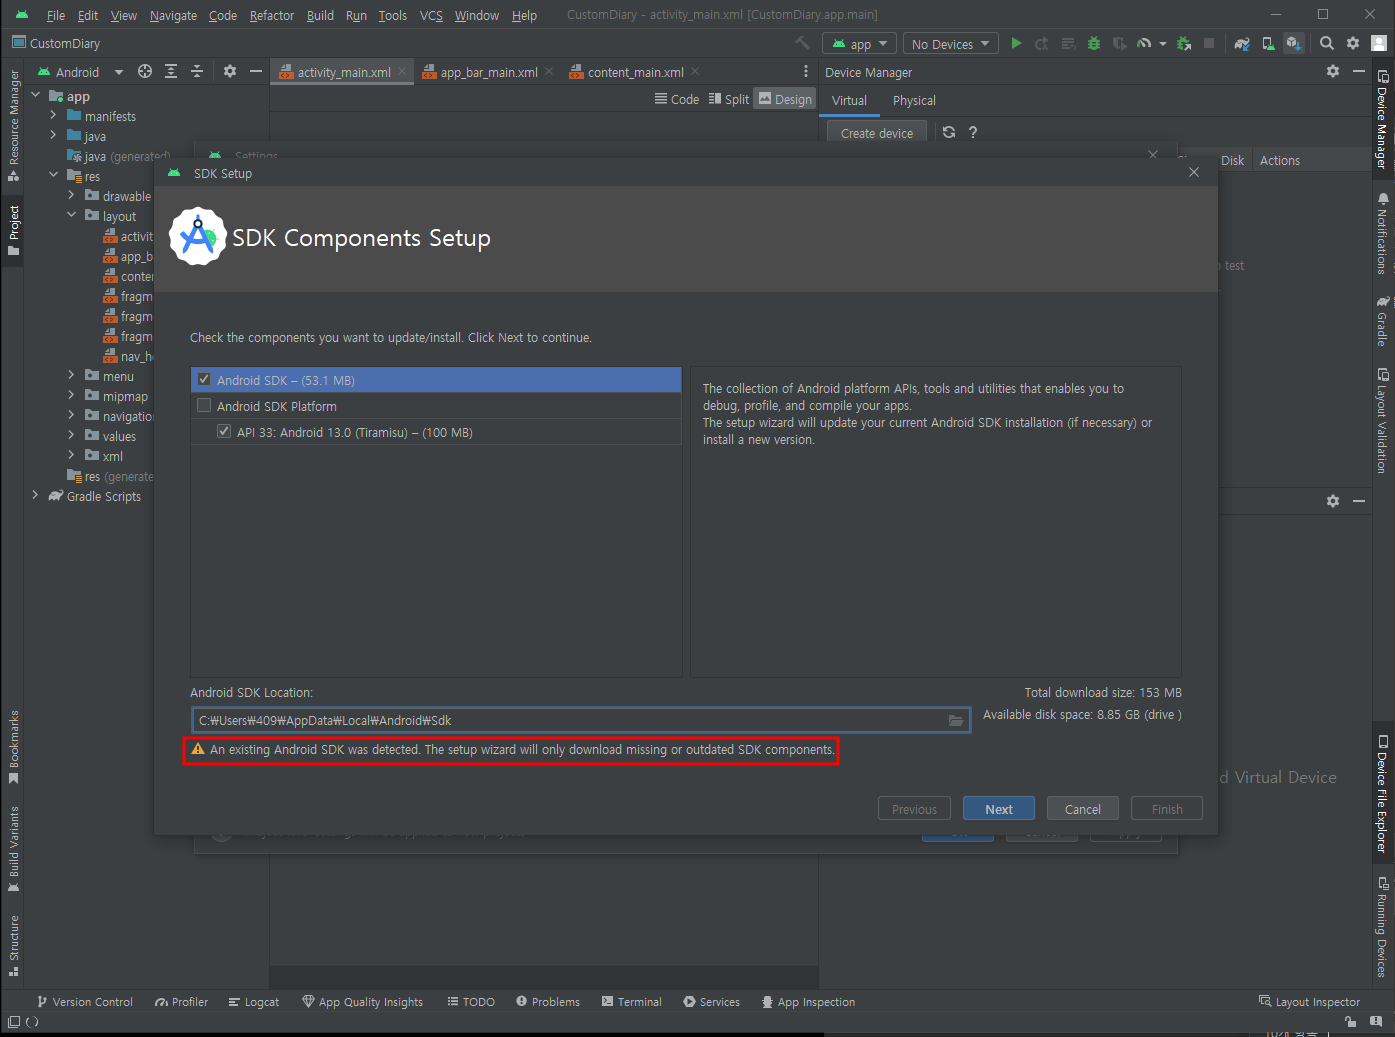Sync Project with Gradle Files elephant icon
1395x1037 pixels.
click(x=1242, y=43)
